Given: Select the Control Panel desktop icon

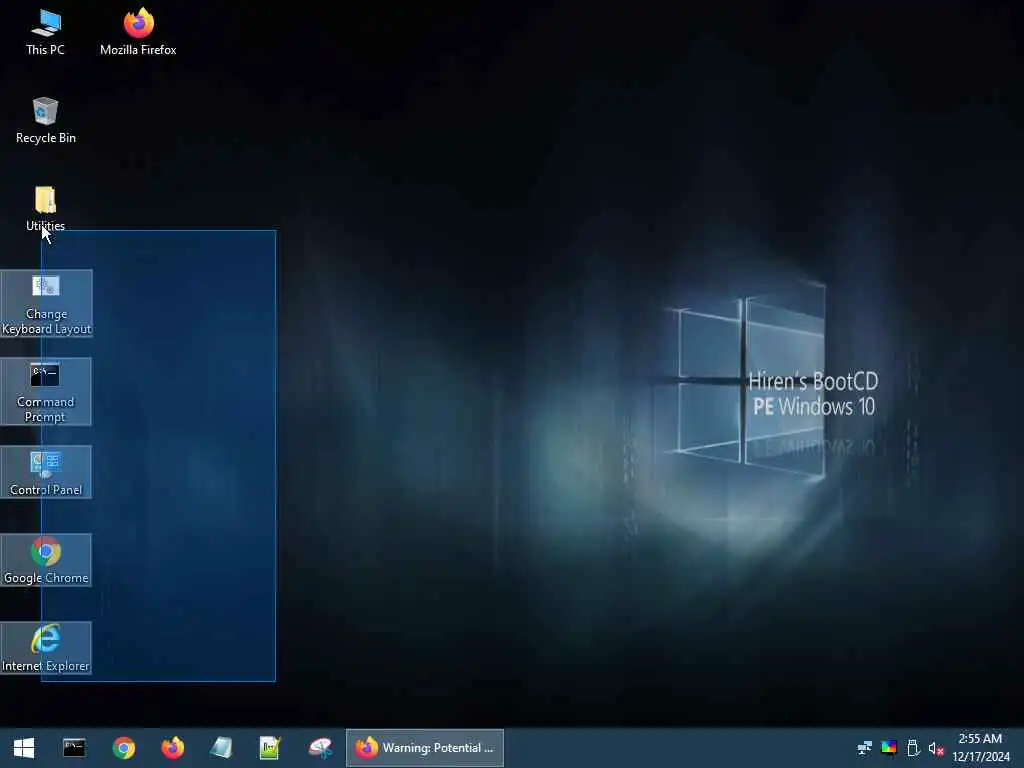Looking at the screenshot, I should (x=46, y=472).
